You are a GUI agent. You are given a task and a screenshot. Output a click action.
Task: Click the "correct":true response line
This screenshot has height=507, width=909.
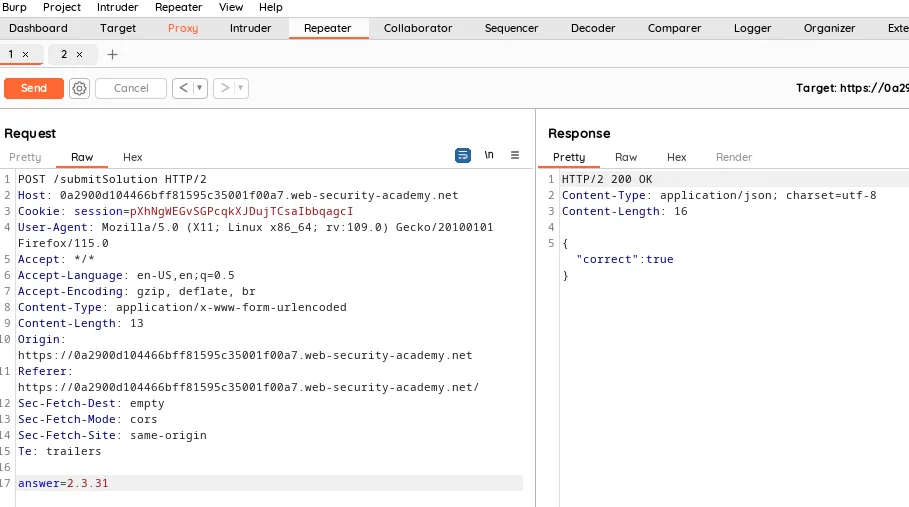tap(624, 260)
